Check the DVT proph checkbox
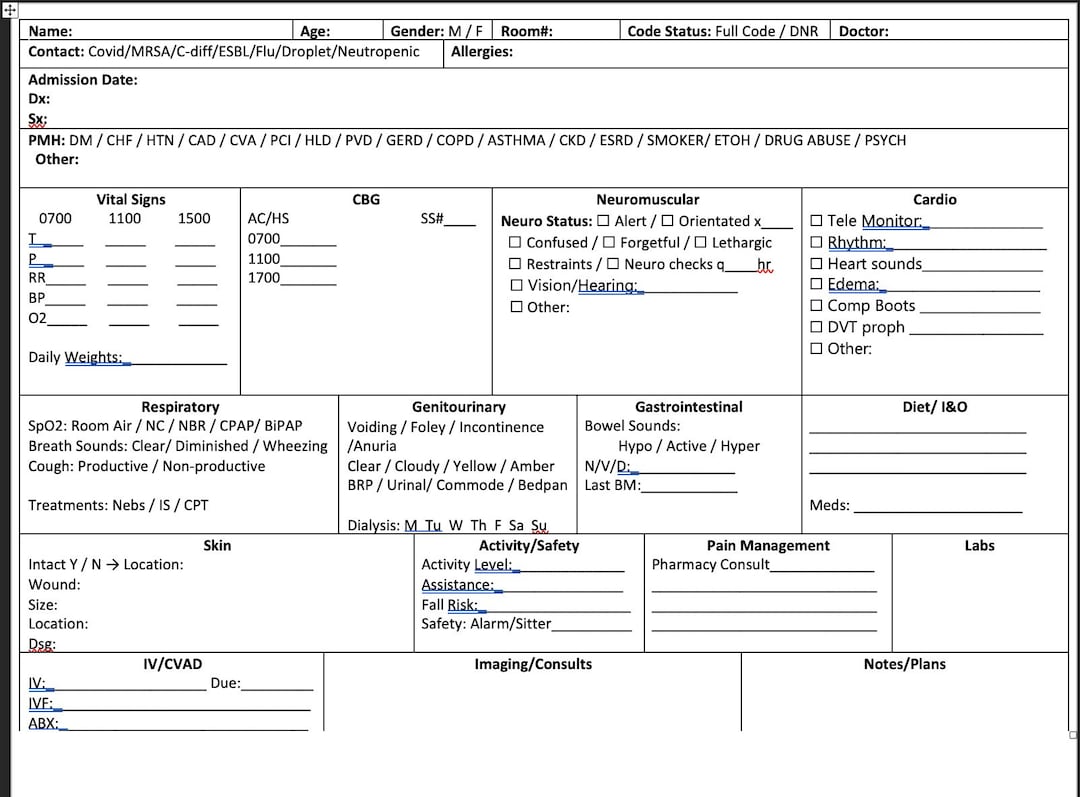Screen dimensions: 1080x797 point(817,327)
